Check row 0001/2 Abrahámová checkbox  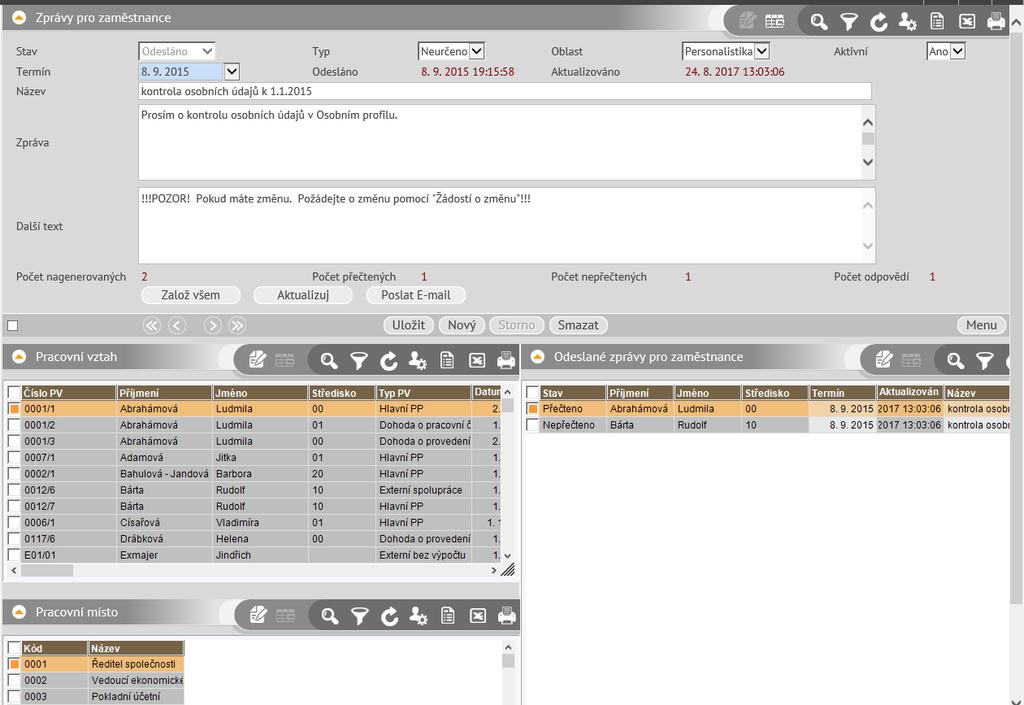14,425
